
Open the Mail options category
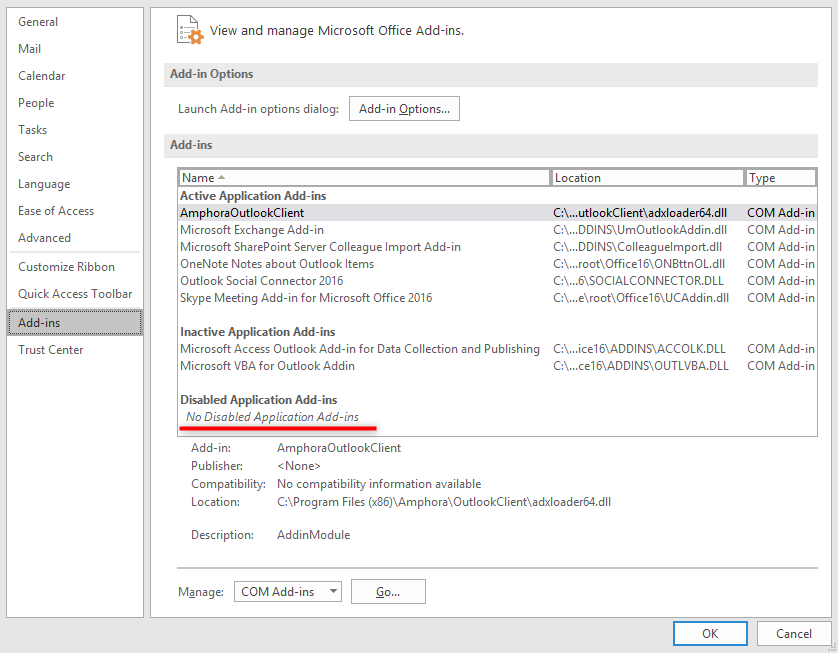[29, 49]
